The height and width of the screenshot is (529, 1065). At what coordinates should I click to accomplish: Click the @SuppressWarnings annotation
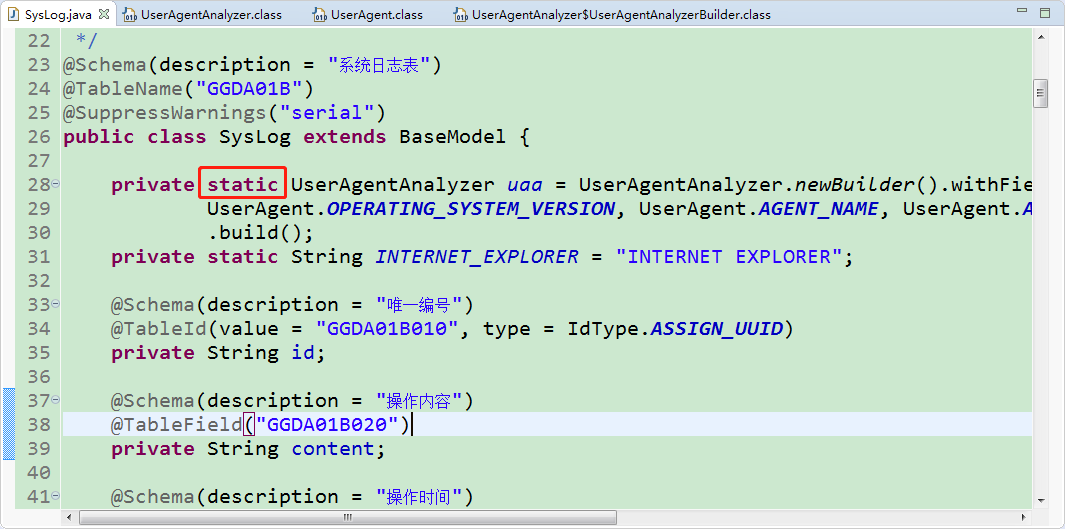pos(165,112)
